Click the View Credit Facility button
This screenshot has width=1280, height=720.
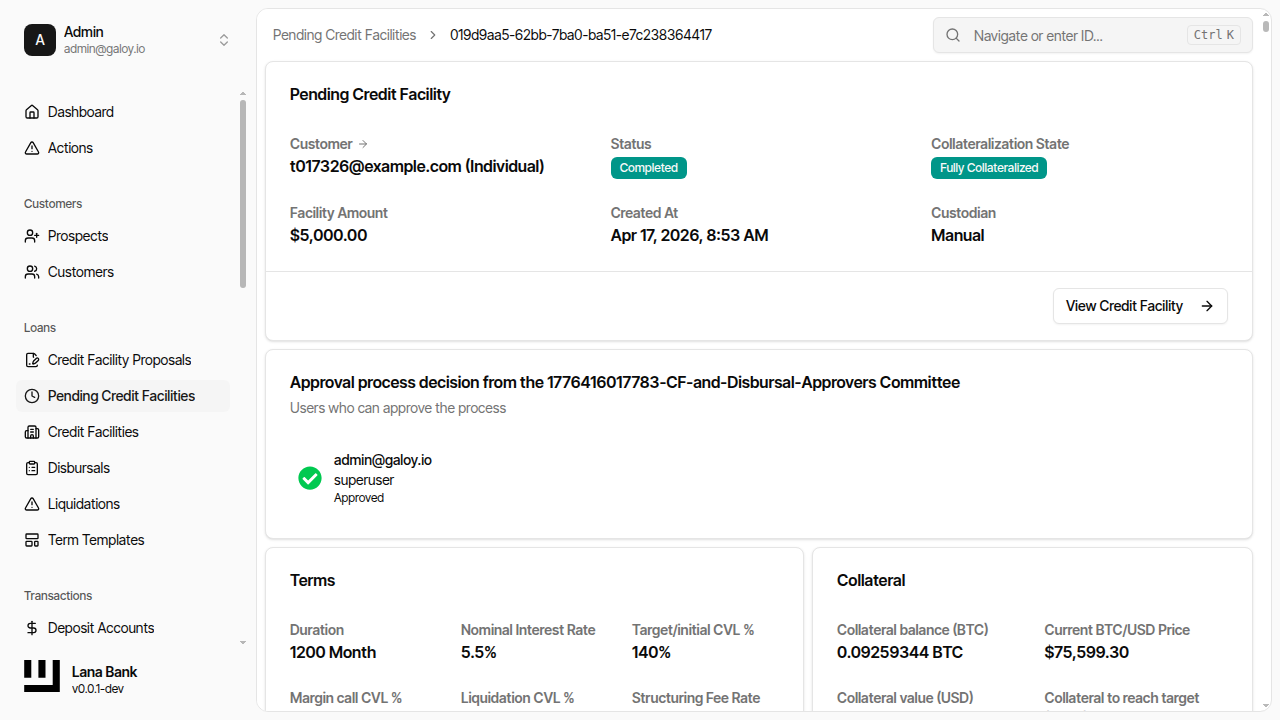pyautogui.click(x=1139, y=306)
